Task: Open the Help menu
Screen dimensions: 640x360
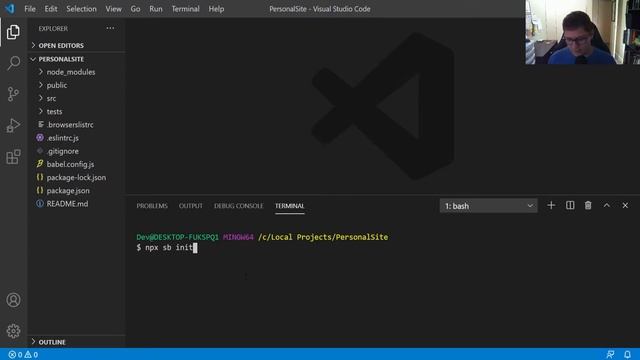Action: coord(216,9)
